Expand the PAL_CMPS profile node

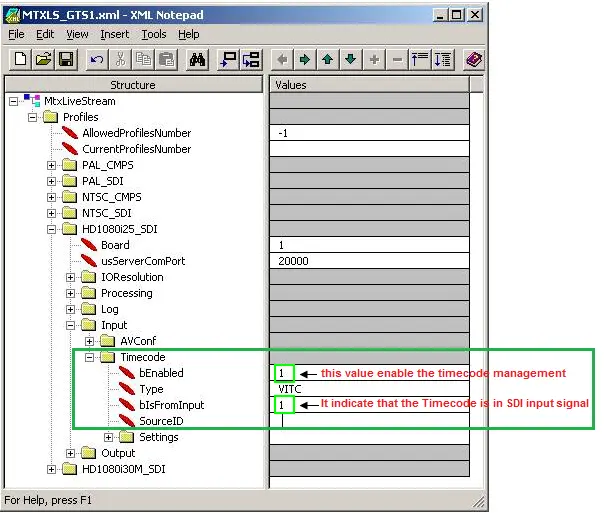pos(52,165)
